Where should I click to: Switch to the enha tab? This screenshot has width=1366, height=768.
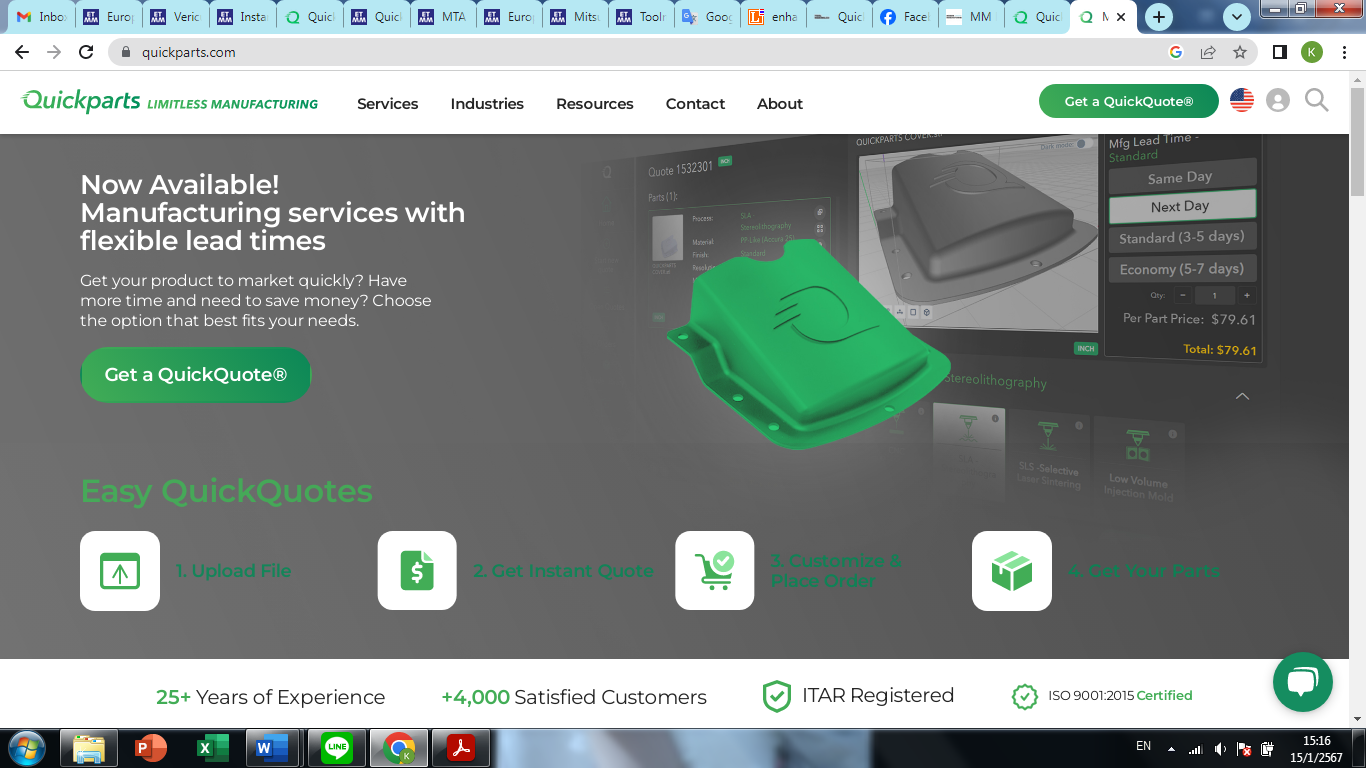pyautogui.click(x=772, y=17)
